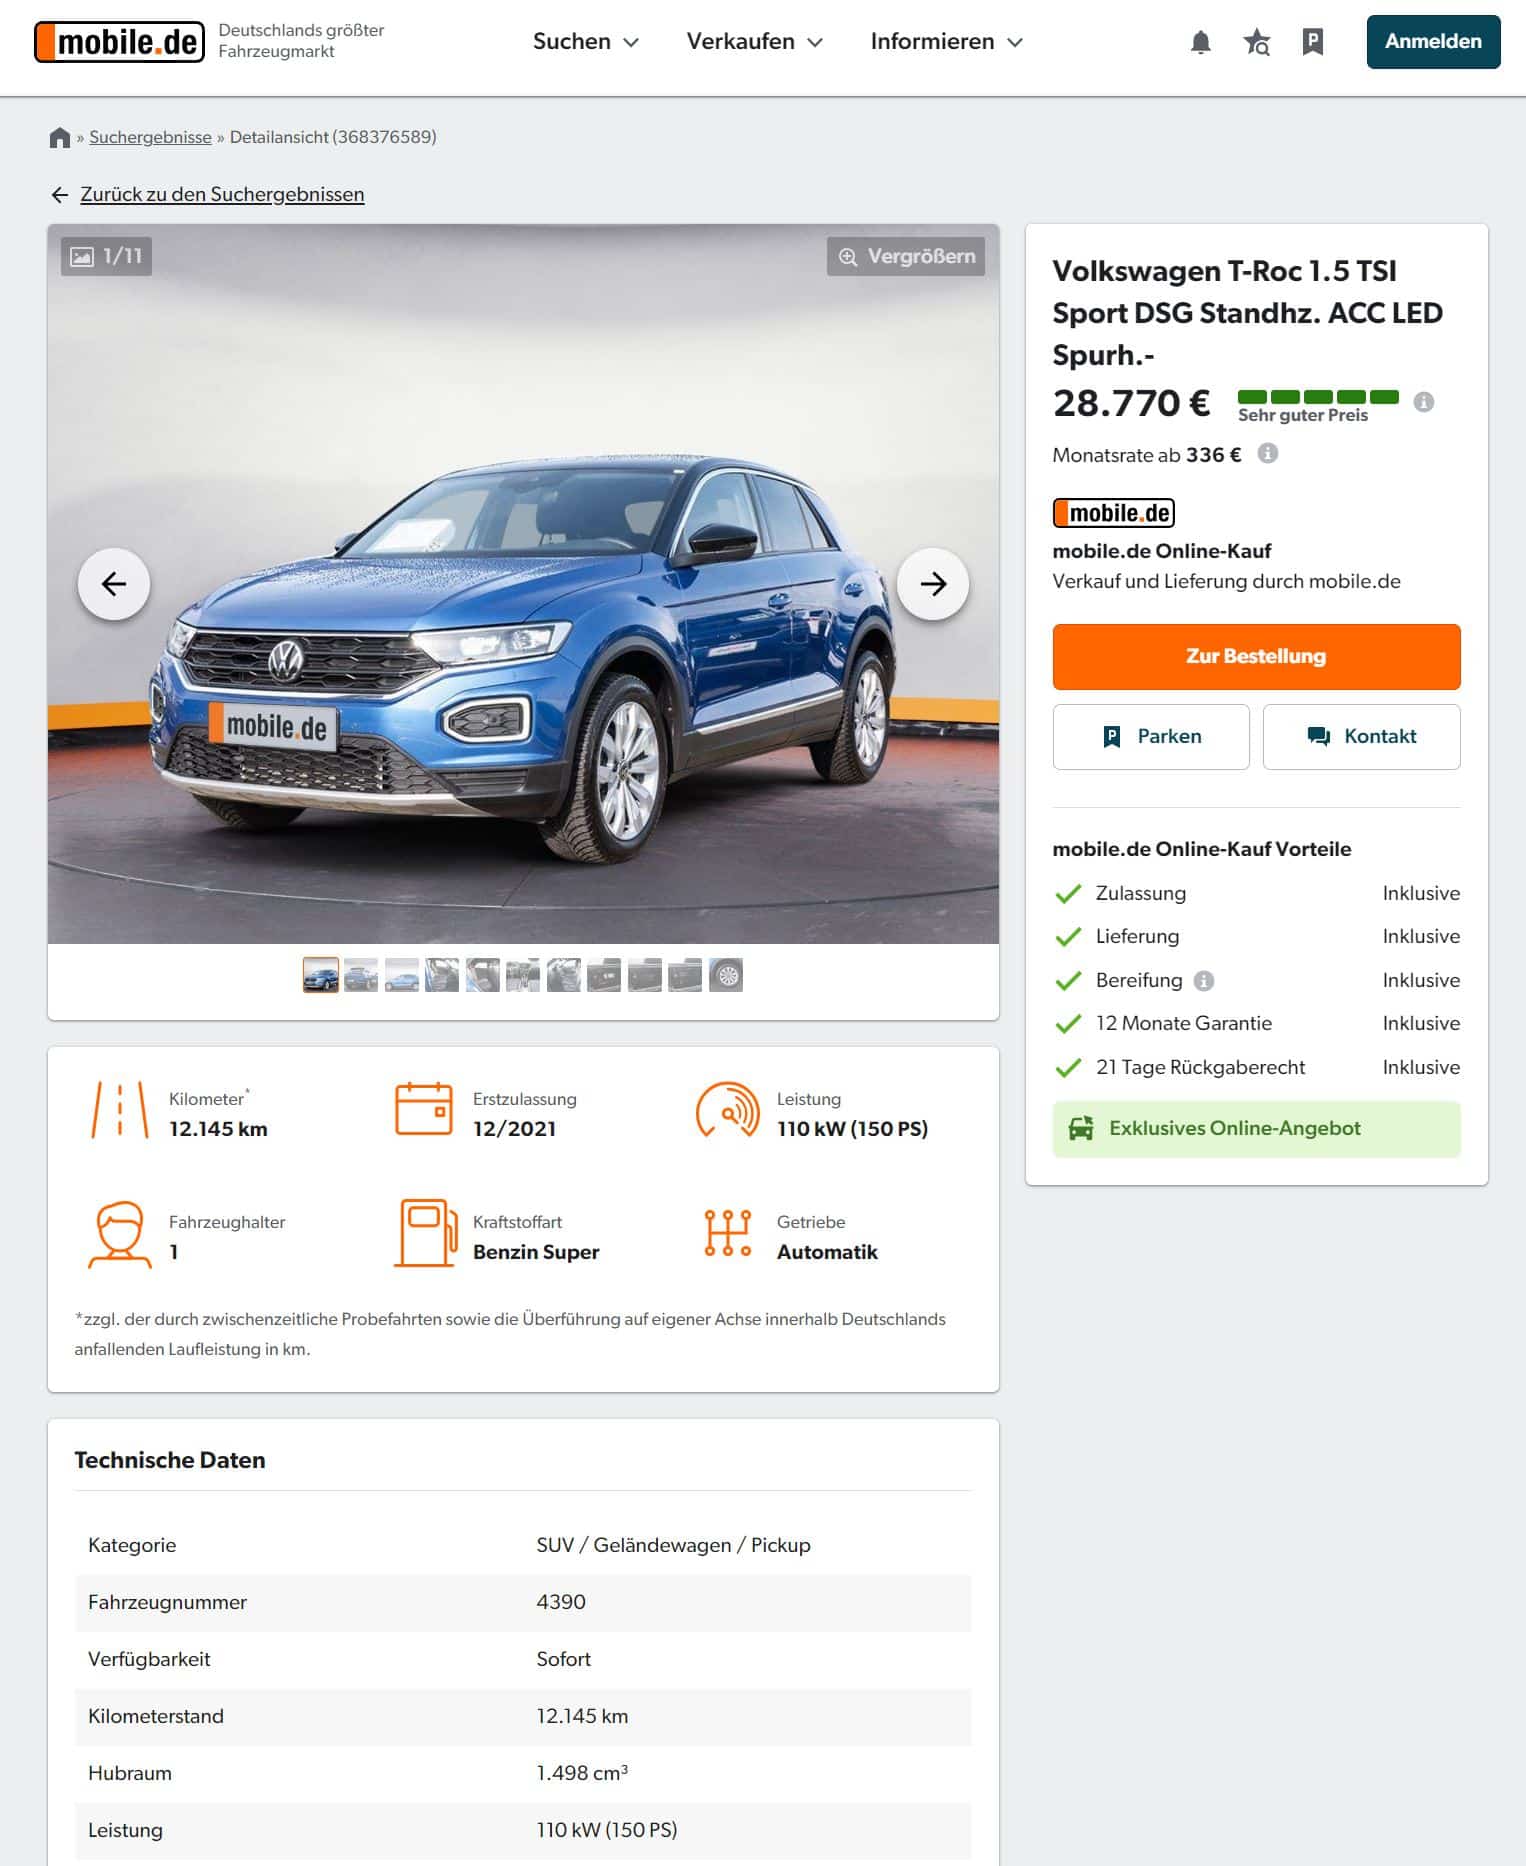Click Fahrzeugnummer value 4390
This screenshot has width=1526, height=1866.
[x=561, y=1602]
